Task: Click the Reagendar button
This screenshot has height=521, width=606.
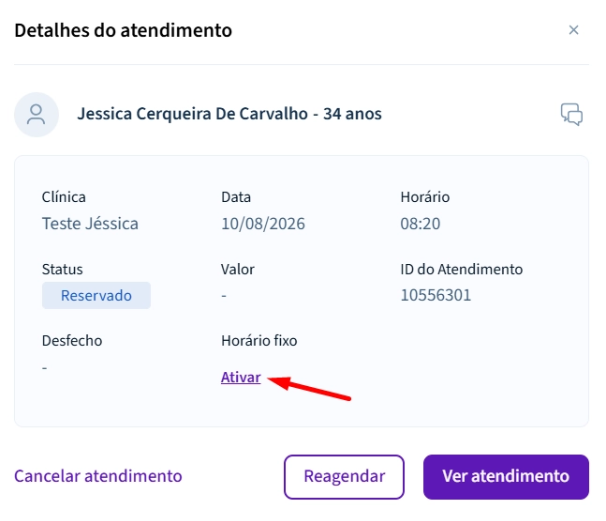Action: coord(344,477)
